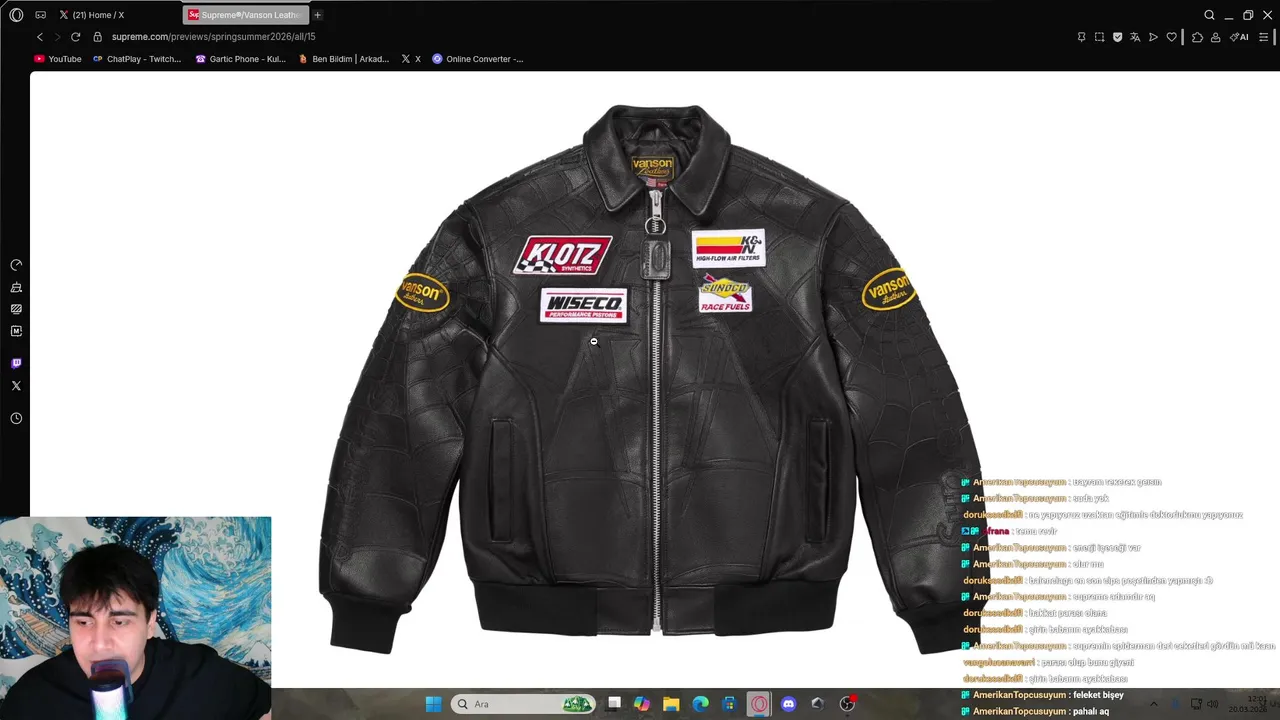Open the Ben Bildim bookmark
This screenshot has height=720, width=1280.
point(344,59)
